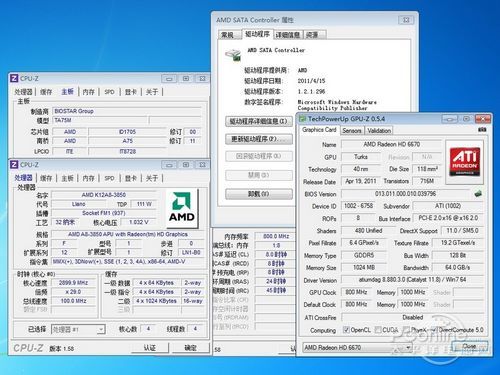This screenshot has height=375, width=500.
Task: Click the CPU-Z icon in the processor window title bar
Action: (14, 165)
